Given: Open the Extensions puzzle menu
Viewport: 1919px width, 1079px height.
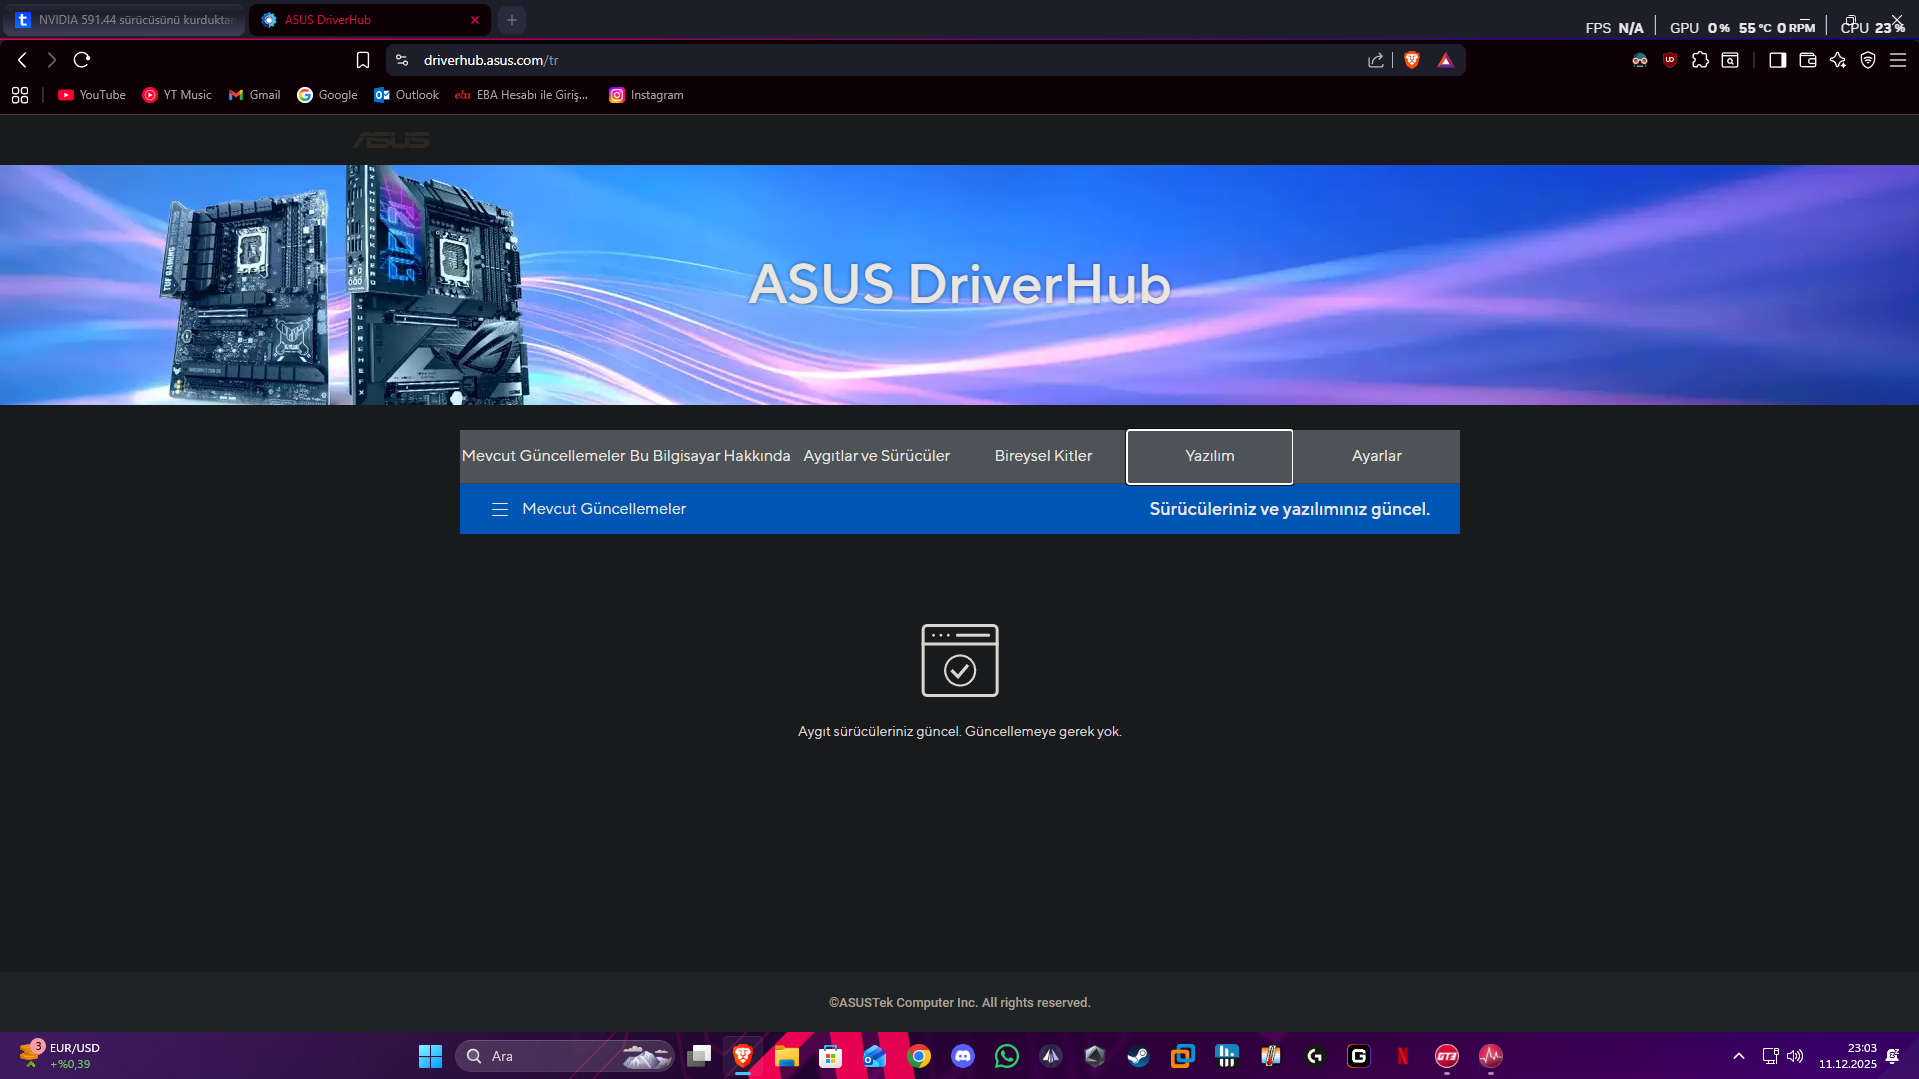Looking at the screenshot, I should (1700, 60).
